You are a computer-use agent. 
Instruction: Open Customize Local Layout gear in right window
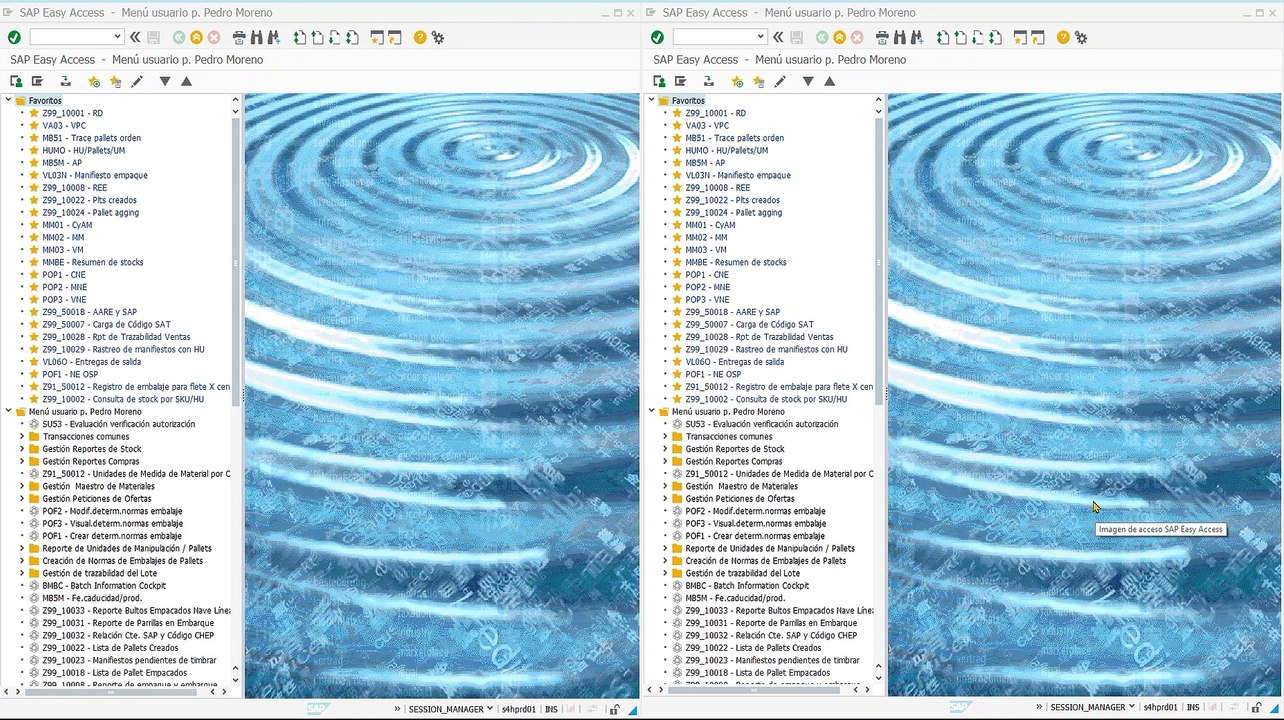coord(1080,37)
